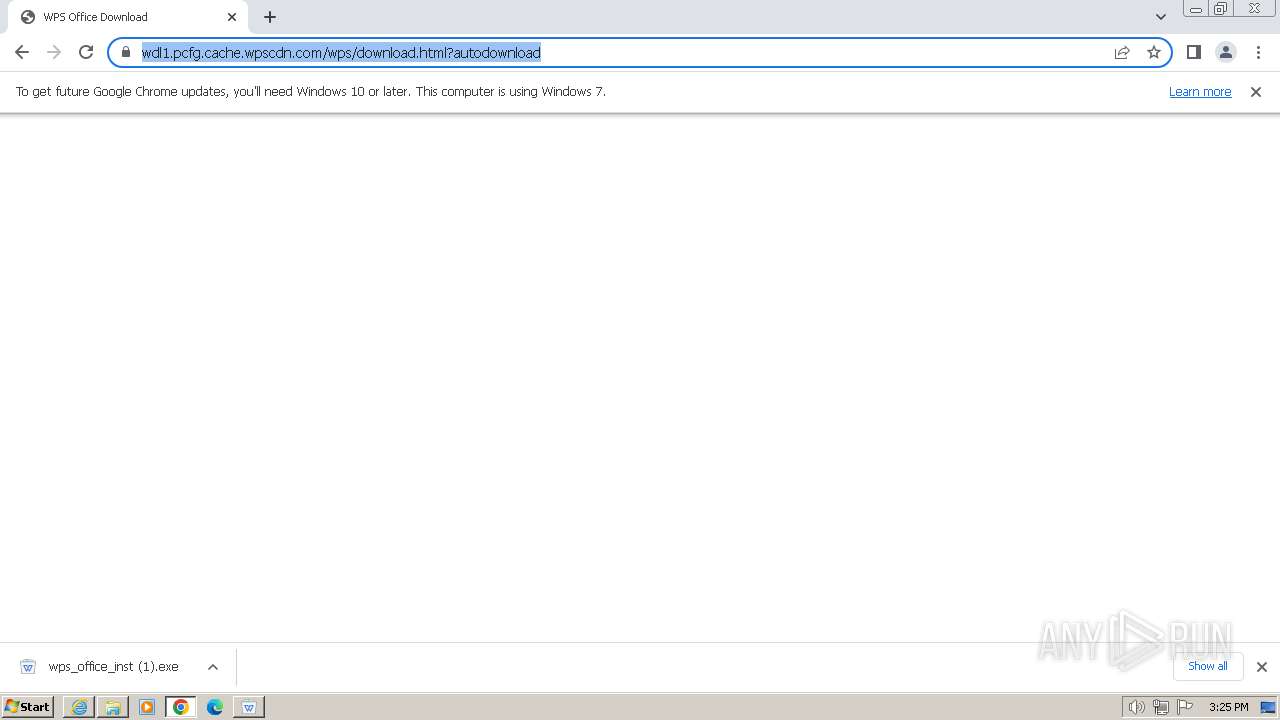Open Chrome three-dot menu
This screenshot has width=1280, height=720.
coord(1258,52)
